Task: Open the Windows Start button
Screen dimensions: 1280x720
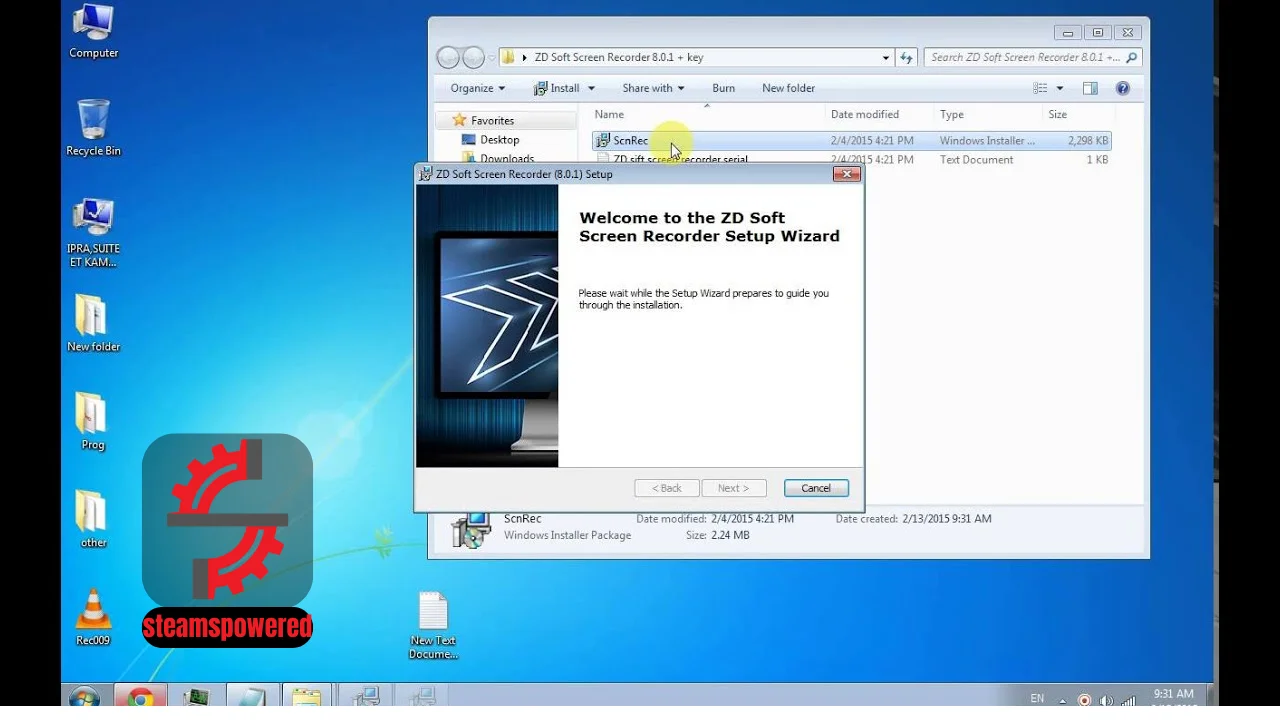Action: (x=85, y=697)
